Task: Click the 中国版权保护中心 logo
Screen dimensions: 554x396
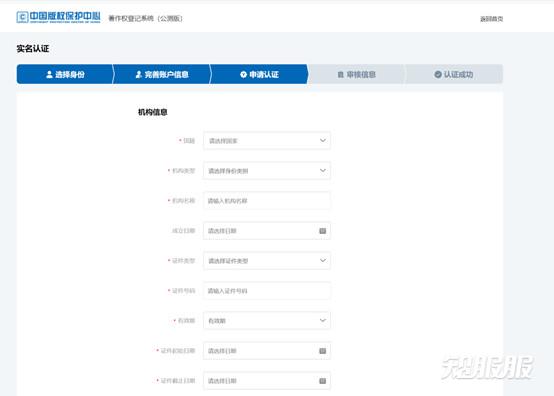Action: tap(58, 17)
